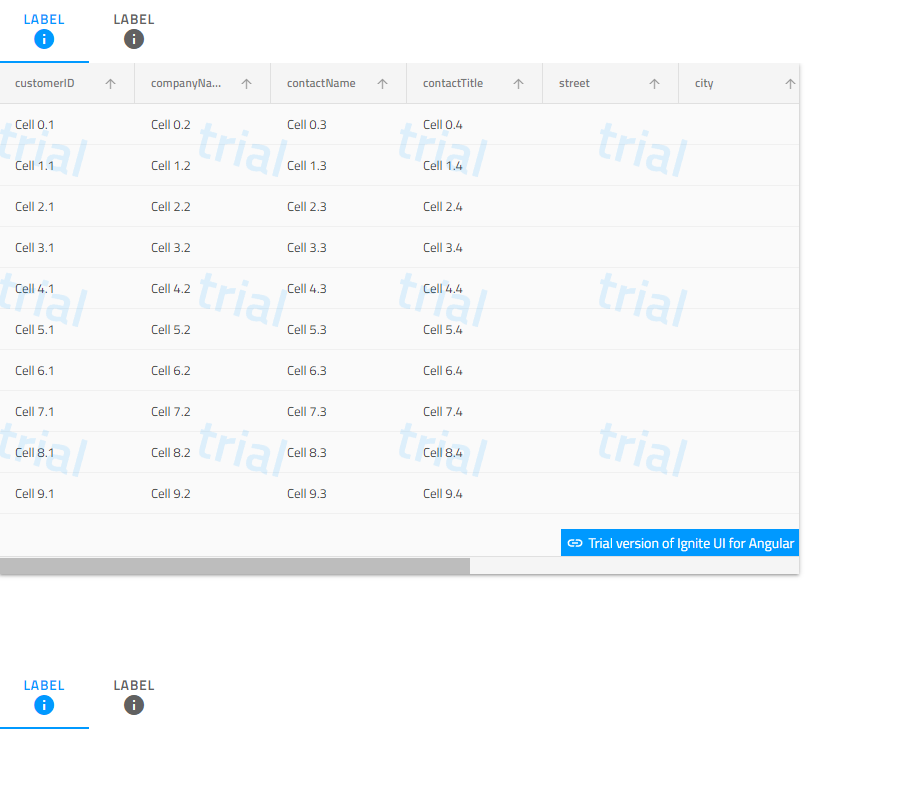Image resolution: width=920 pixels, height=809 pixels.
Task: Select cell 'Cell 2.2'
Action: click(202, 207)
